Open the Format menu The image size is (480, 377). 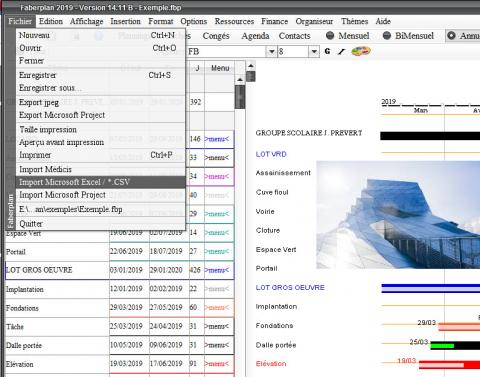coord(161,21)
